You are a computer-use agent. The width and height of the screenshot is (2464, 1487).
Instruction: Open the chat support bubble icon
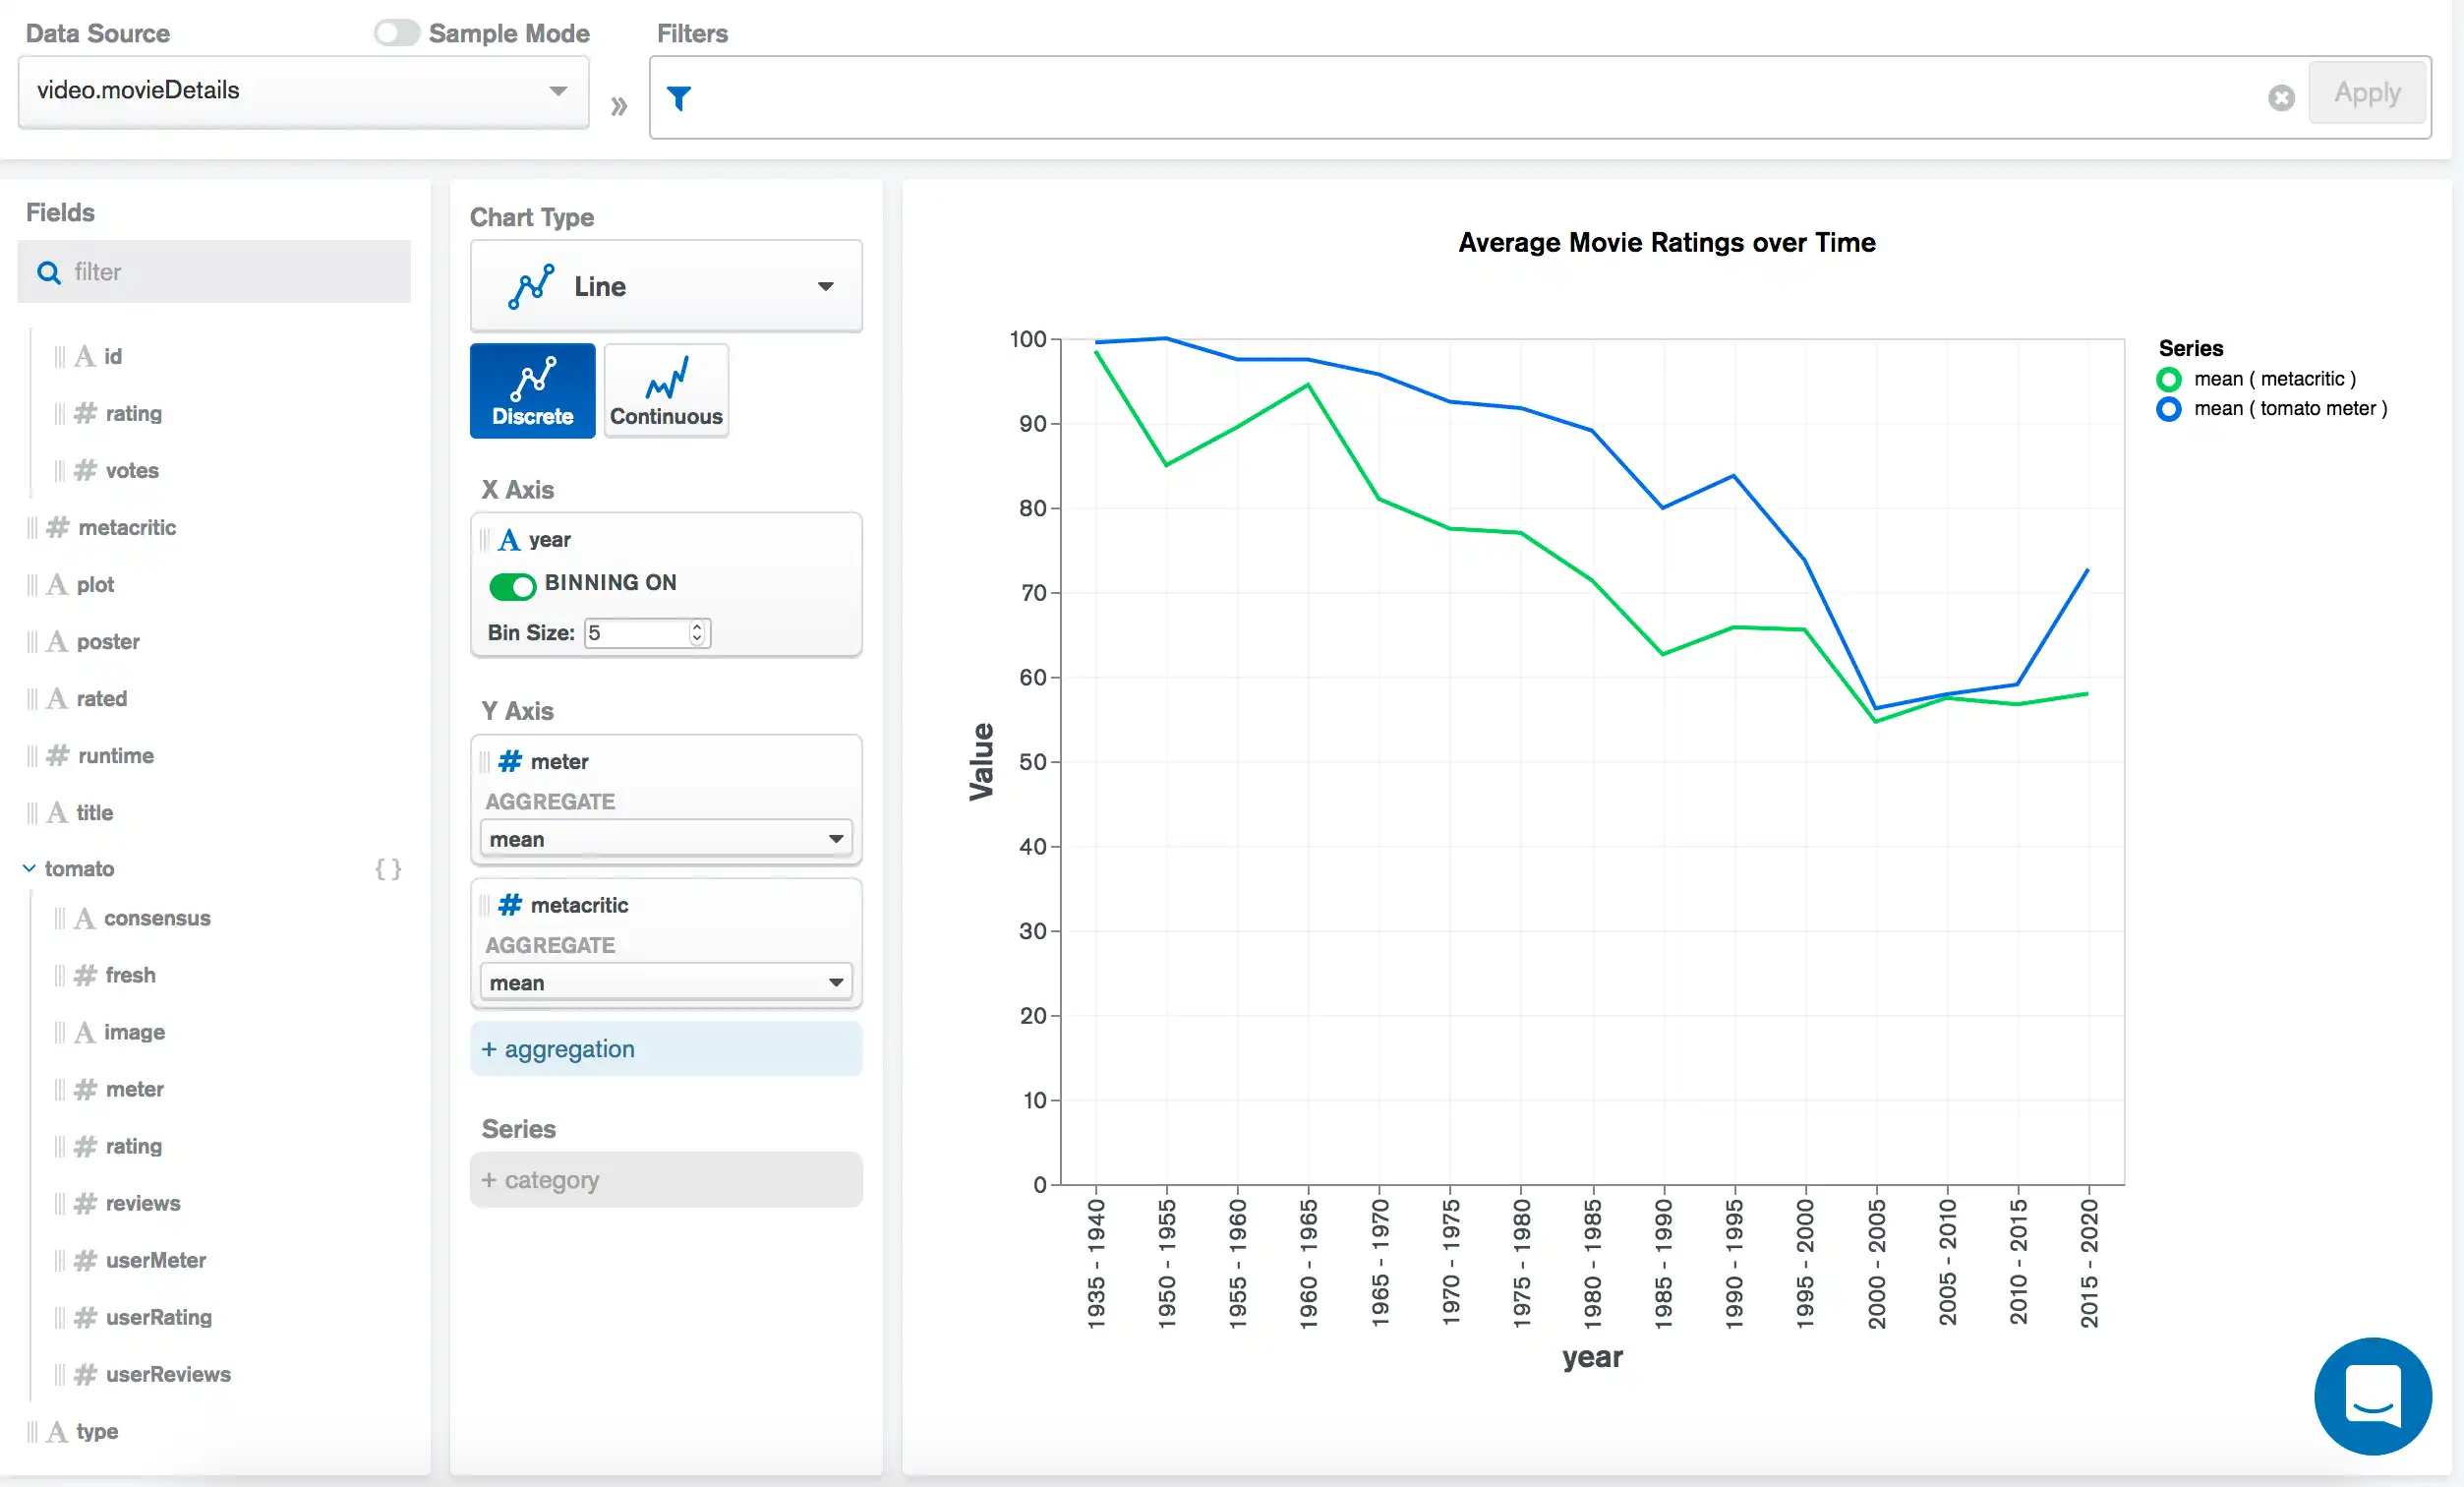pos(2372,1395)
